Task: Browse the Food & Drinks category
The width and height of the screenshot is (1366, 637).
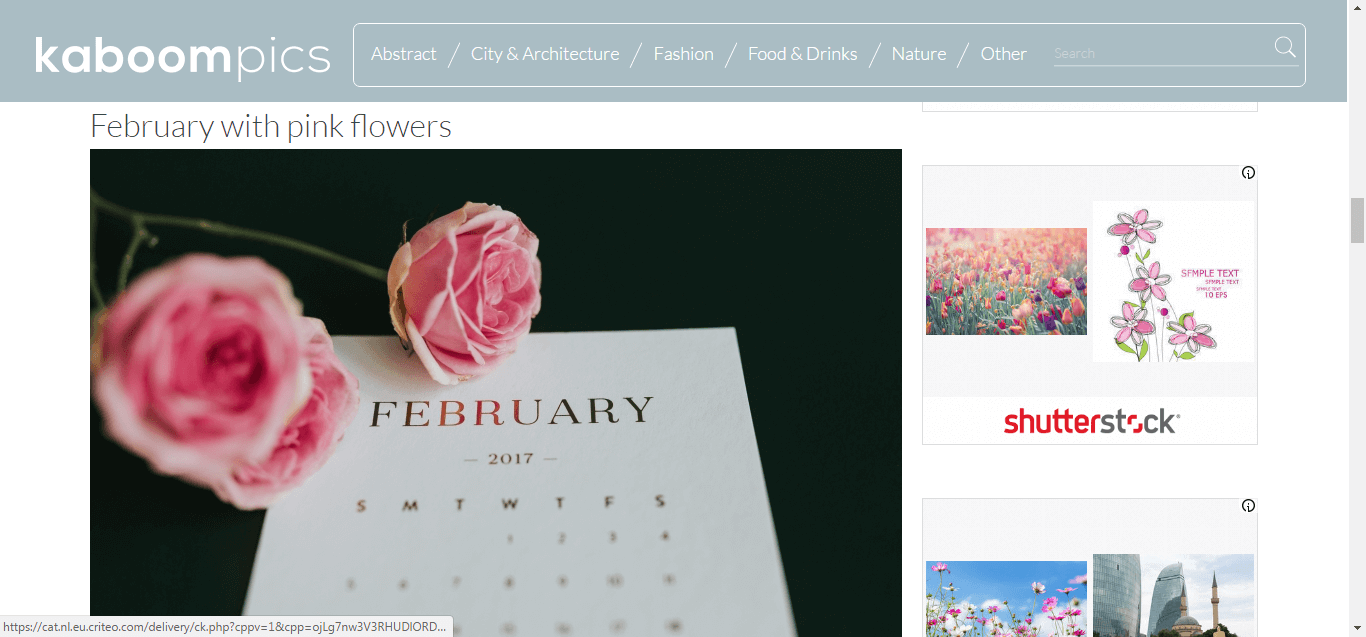Action: point(803,54)
